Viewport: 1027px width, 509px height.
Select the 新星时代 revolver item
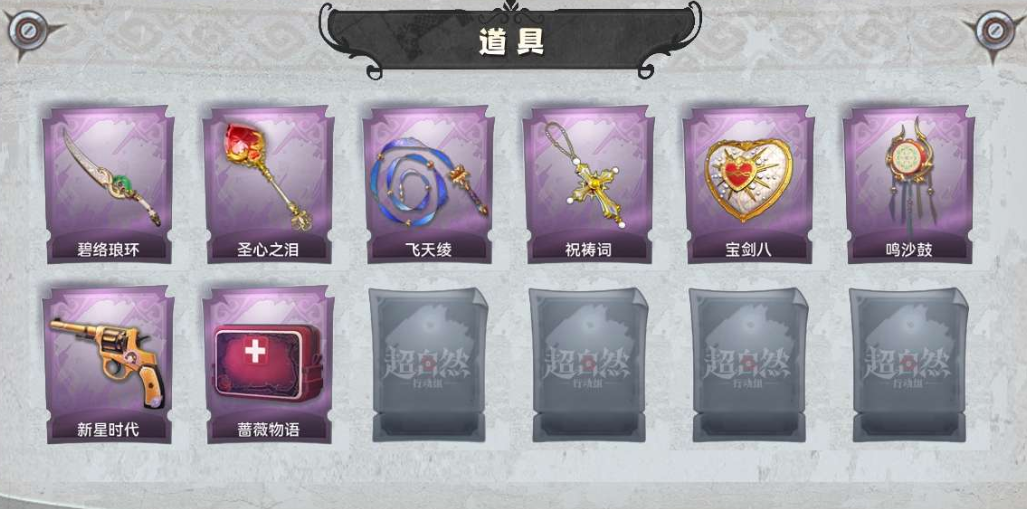pyautogui.click(x=109, y=364)
